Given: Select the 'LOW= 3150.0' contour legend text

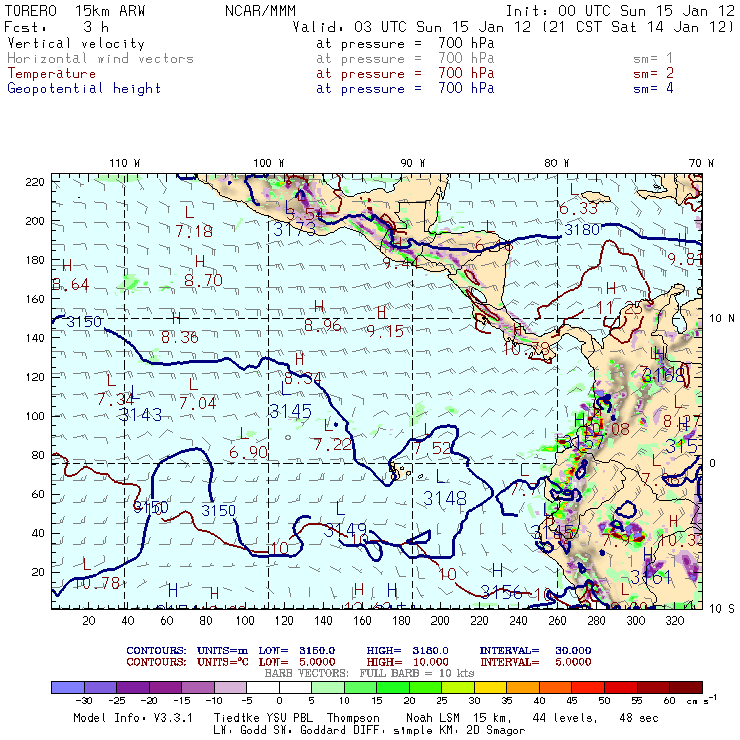Looking at the screenshot, I should pyautogui.click(x=297, y=651).
